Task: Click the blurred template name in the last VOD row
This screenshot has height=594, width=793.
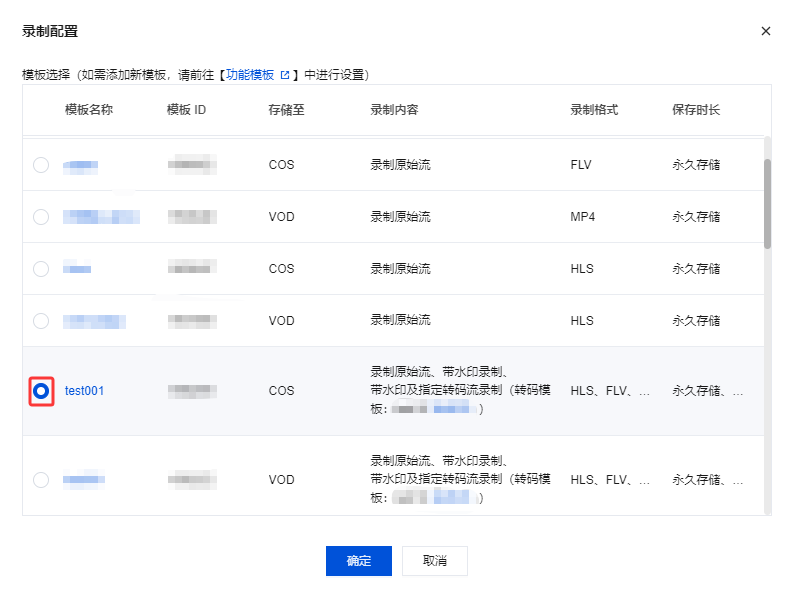Action: pos(84,479)
